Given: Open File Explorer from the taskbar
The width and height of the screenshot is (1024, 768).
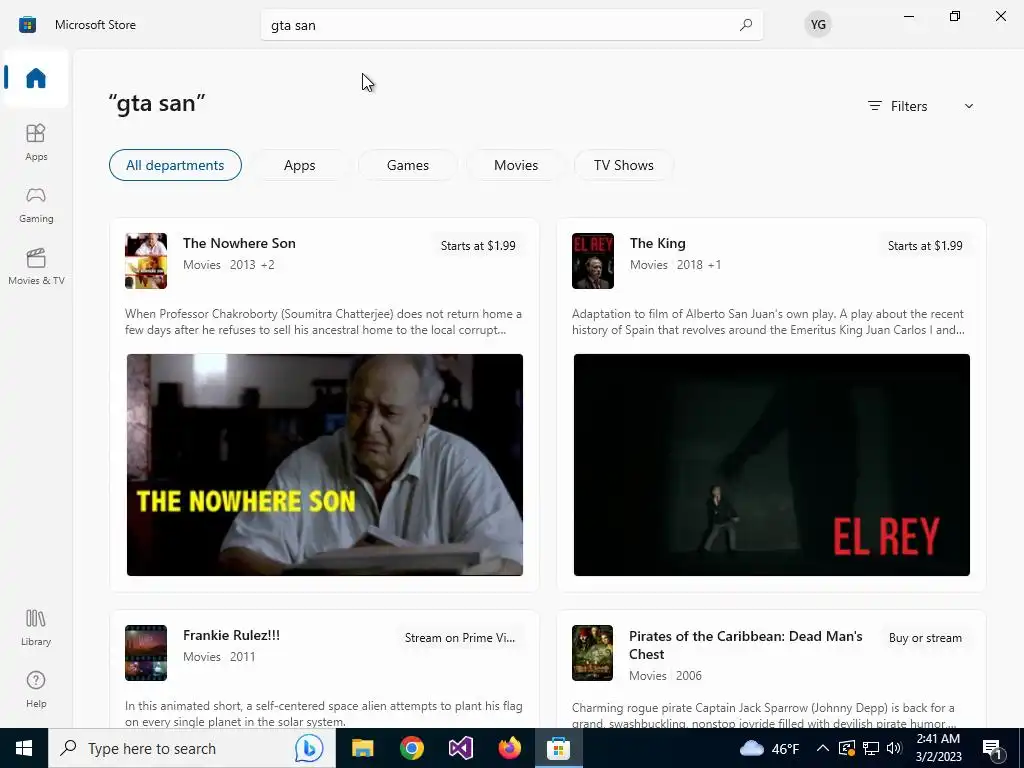Looking at the screenshot, I should click(x=362, y=748).
